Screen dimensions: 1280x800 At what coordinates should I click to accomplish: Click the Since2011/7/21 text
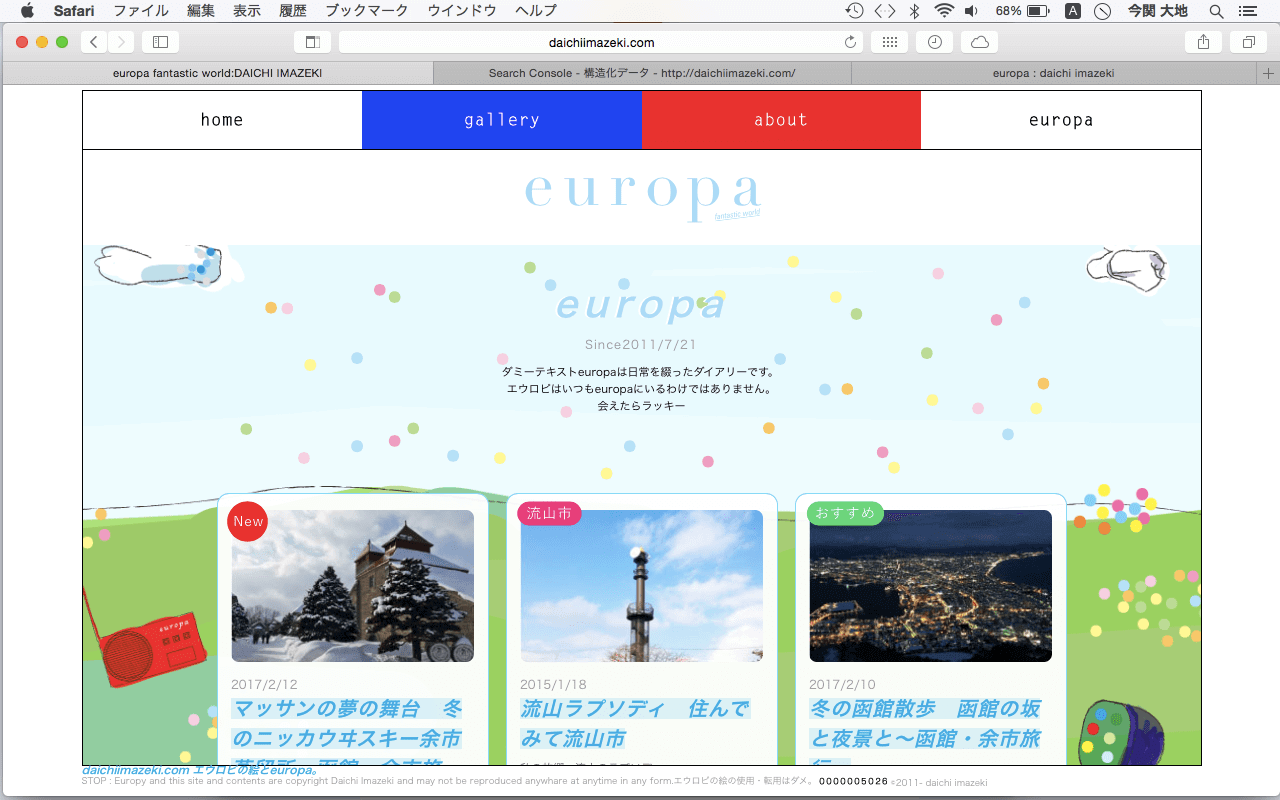click(x=640, y=344)
